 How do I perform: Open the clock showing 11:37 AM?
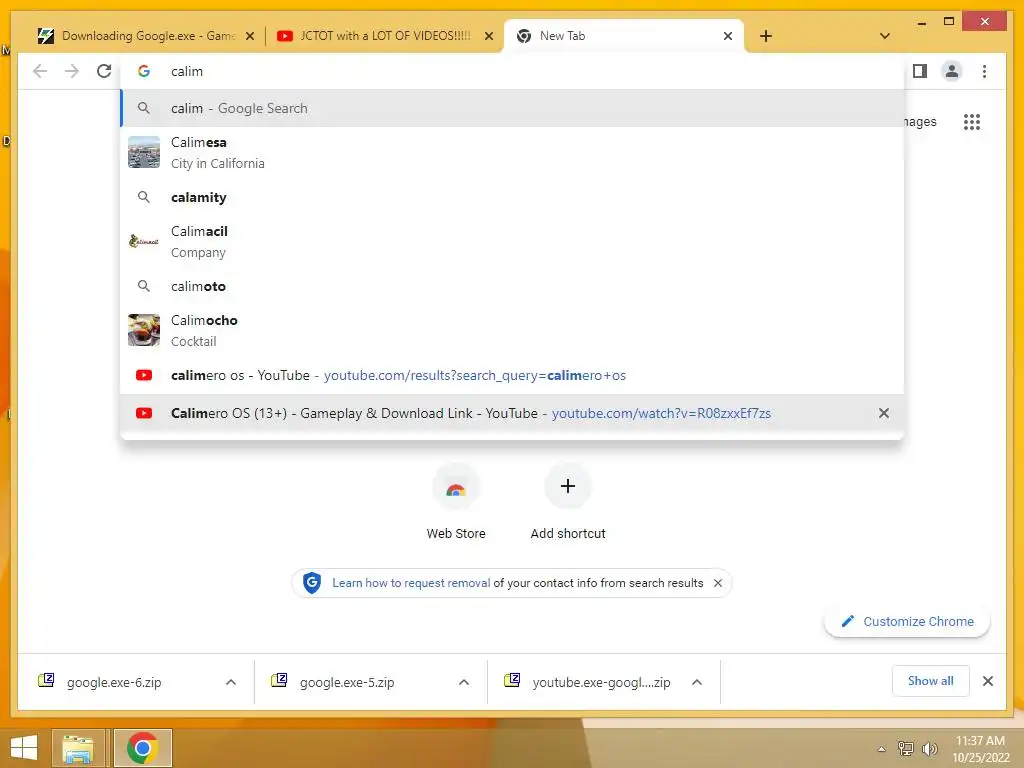(x=980, y=749)
